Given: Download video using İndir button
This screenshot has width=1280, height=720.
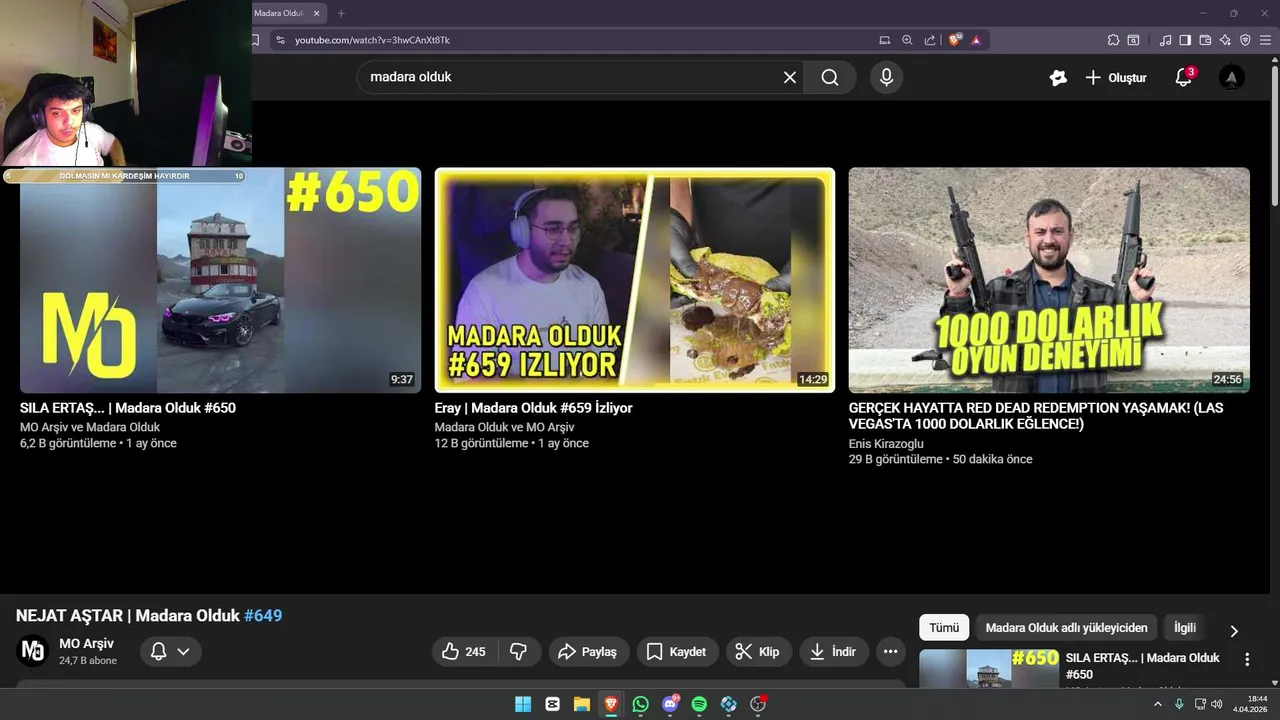Looking at the screenshot, I should coord(834,652).
